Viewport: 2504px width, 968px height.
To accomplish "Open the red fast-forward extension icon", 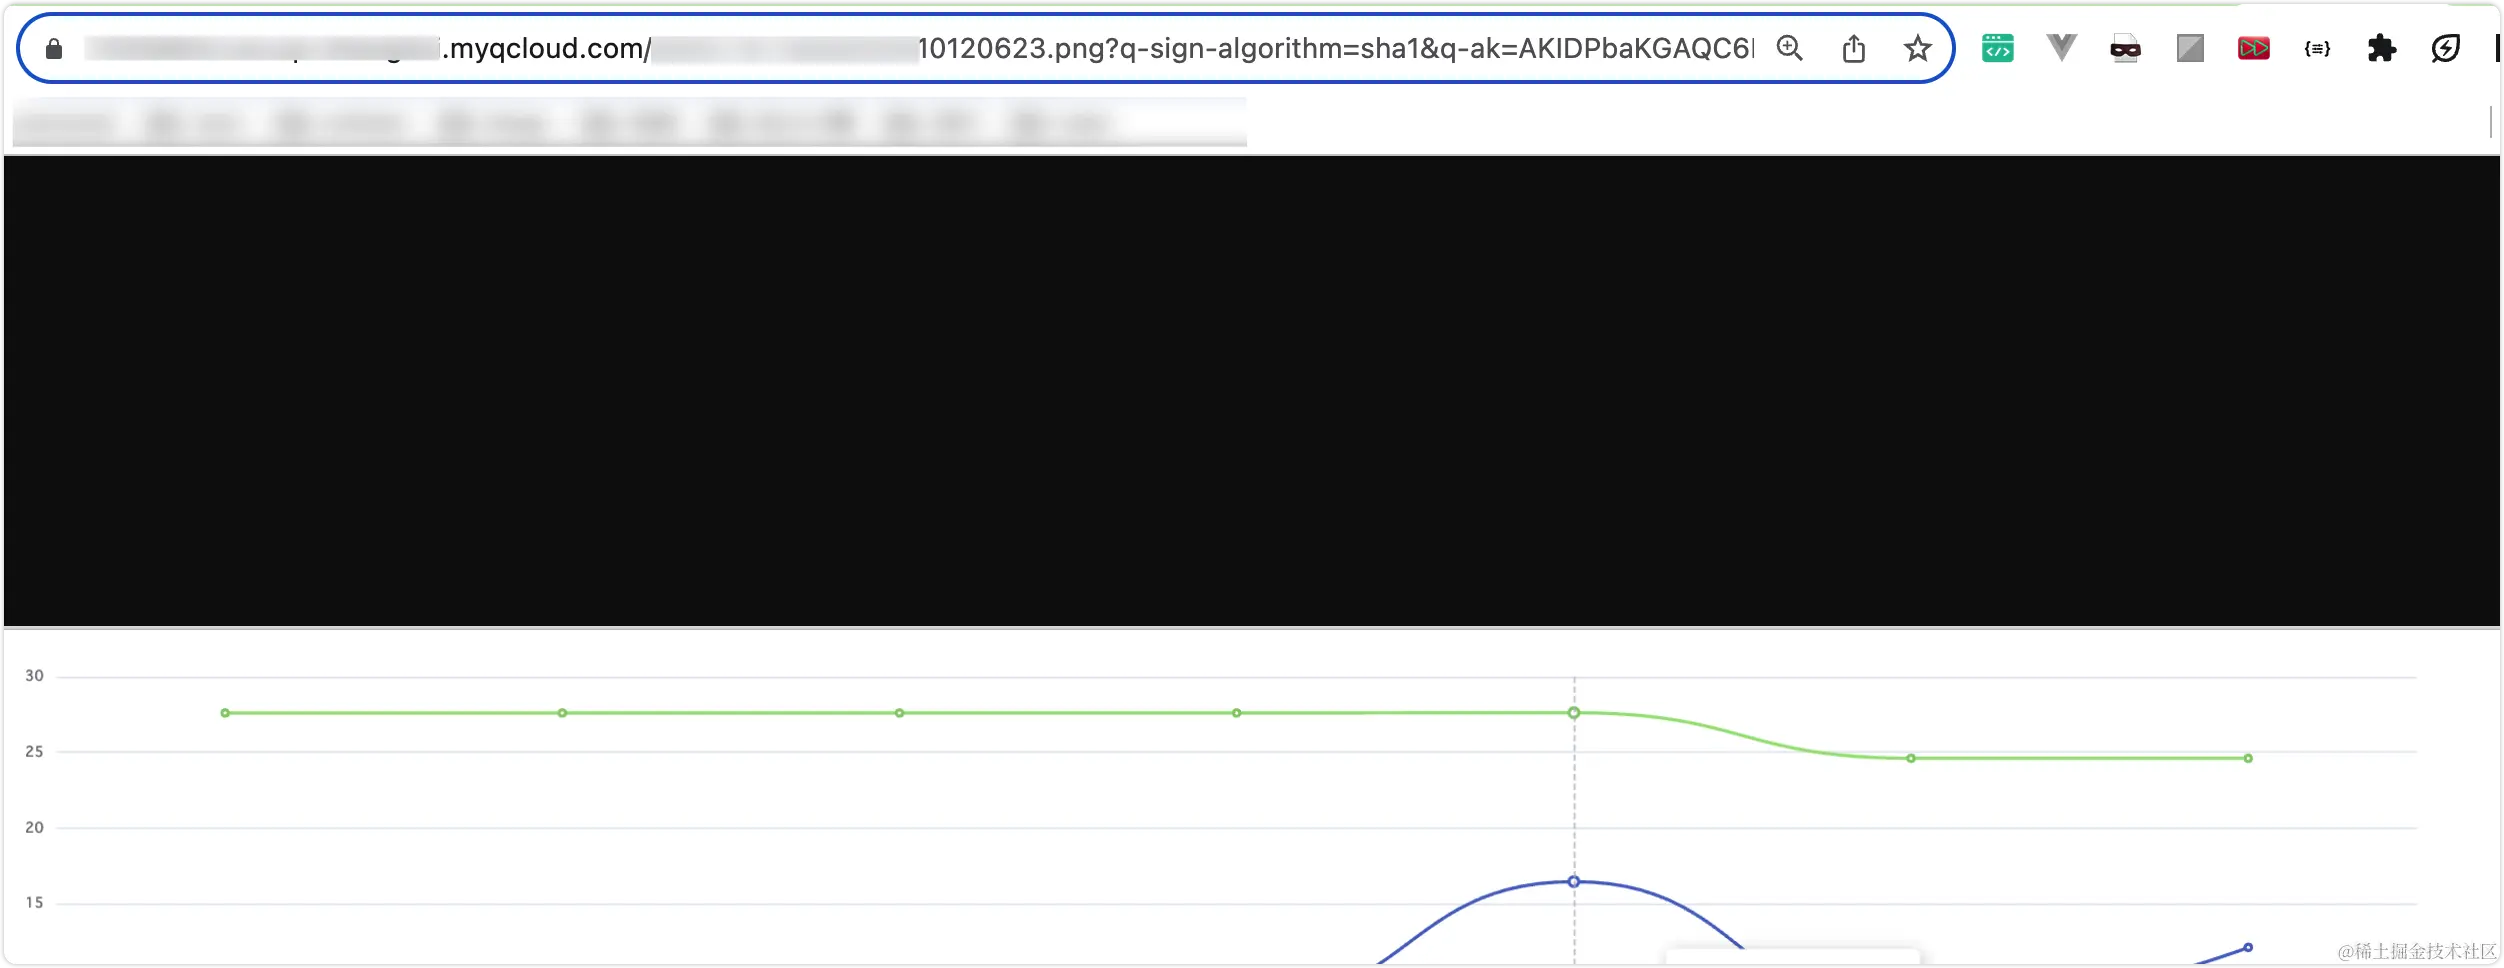I will point(2253,48).
